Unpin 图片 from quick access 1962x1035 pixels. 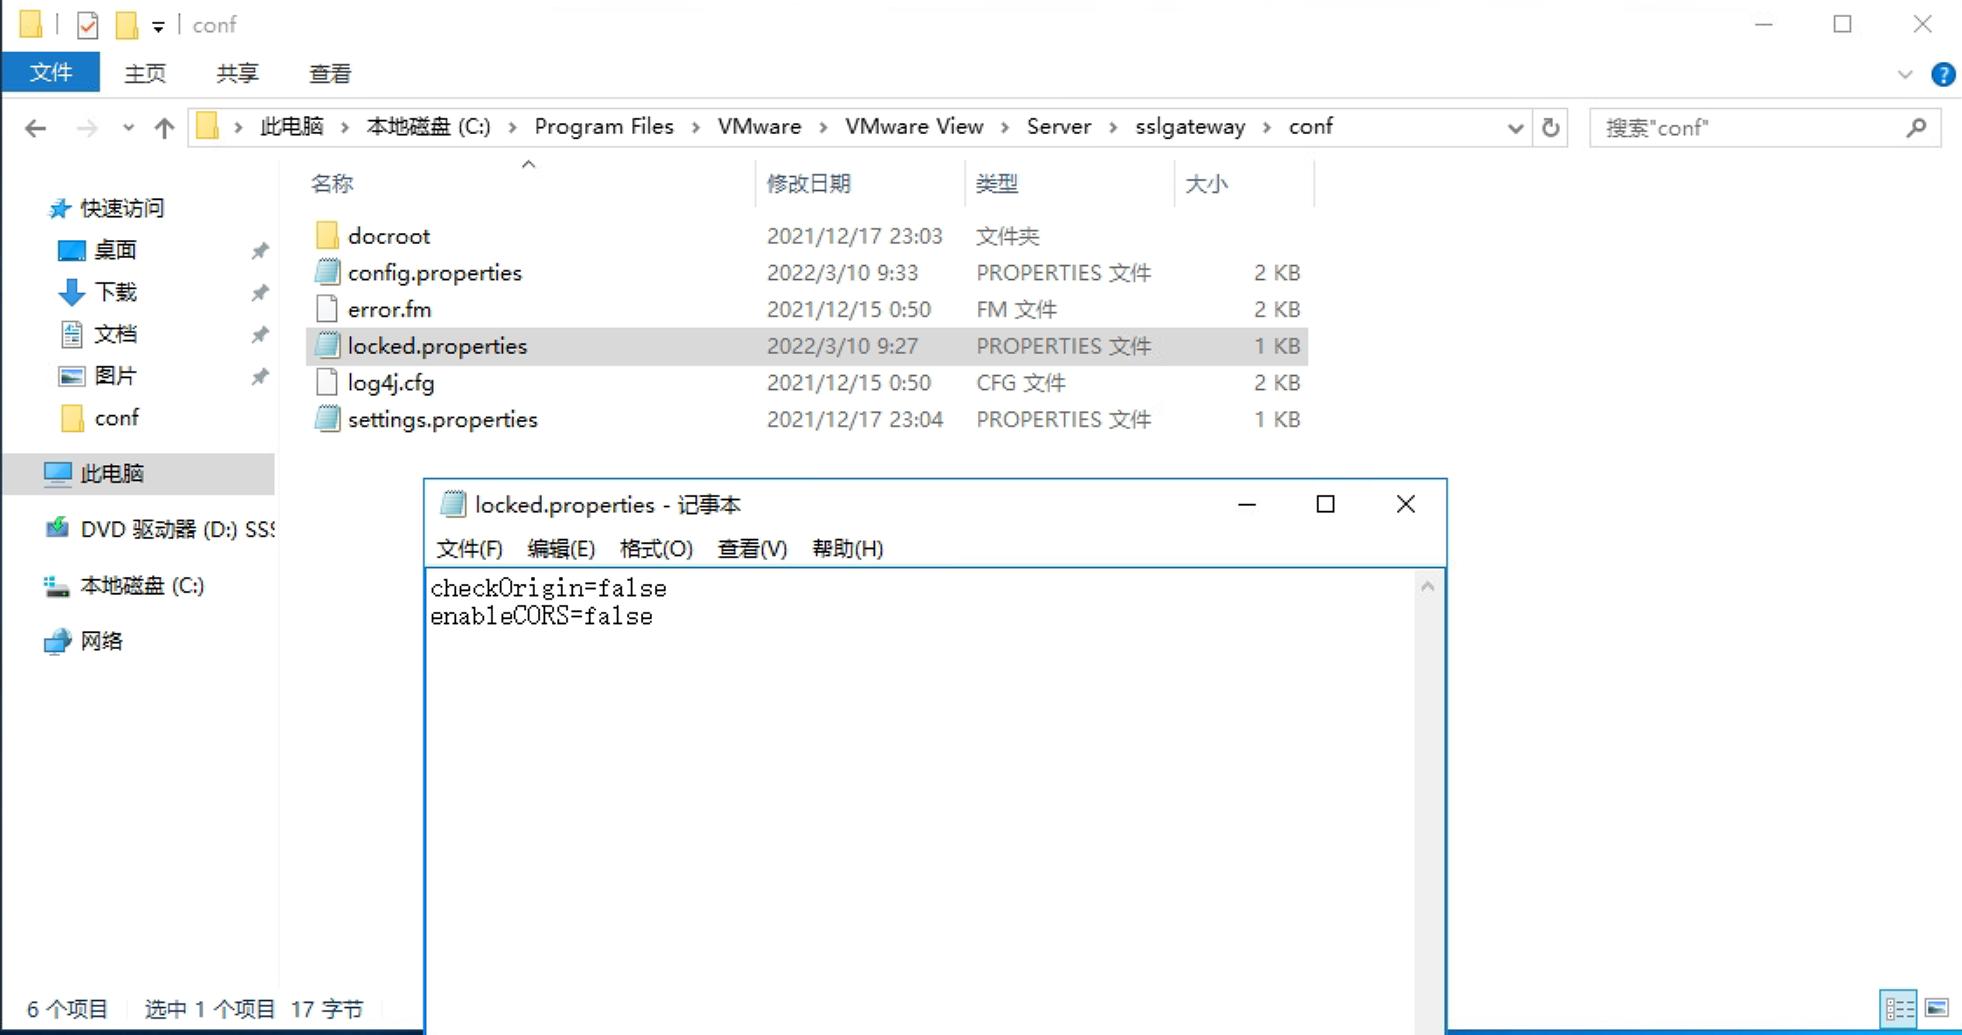[260, 376]
